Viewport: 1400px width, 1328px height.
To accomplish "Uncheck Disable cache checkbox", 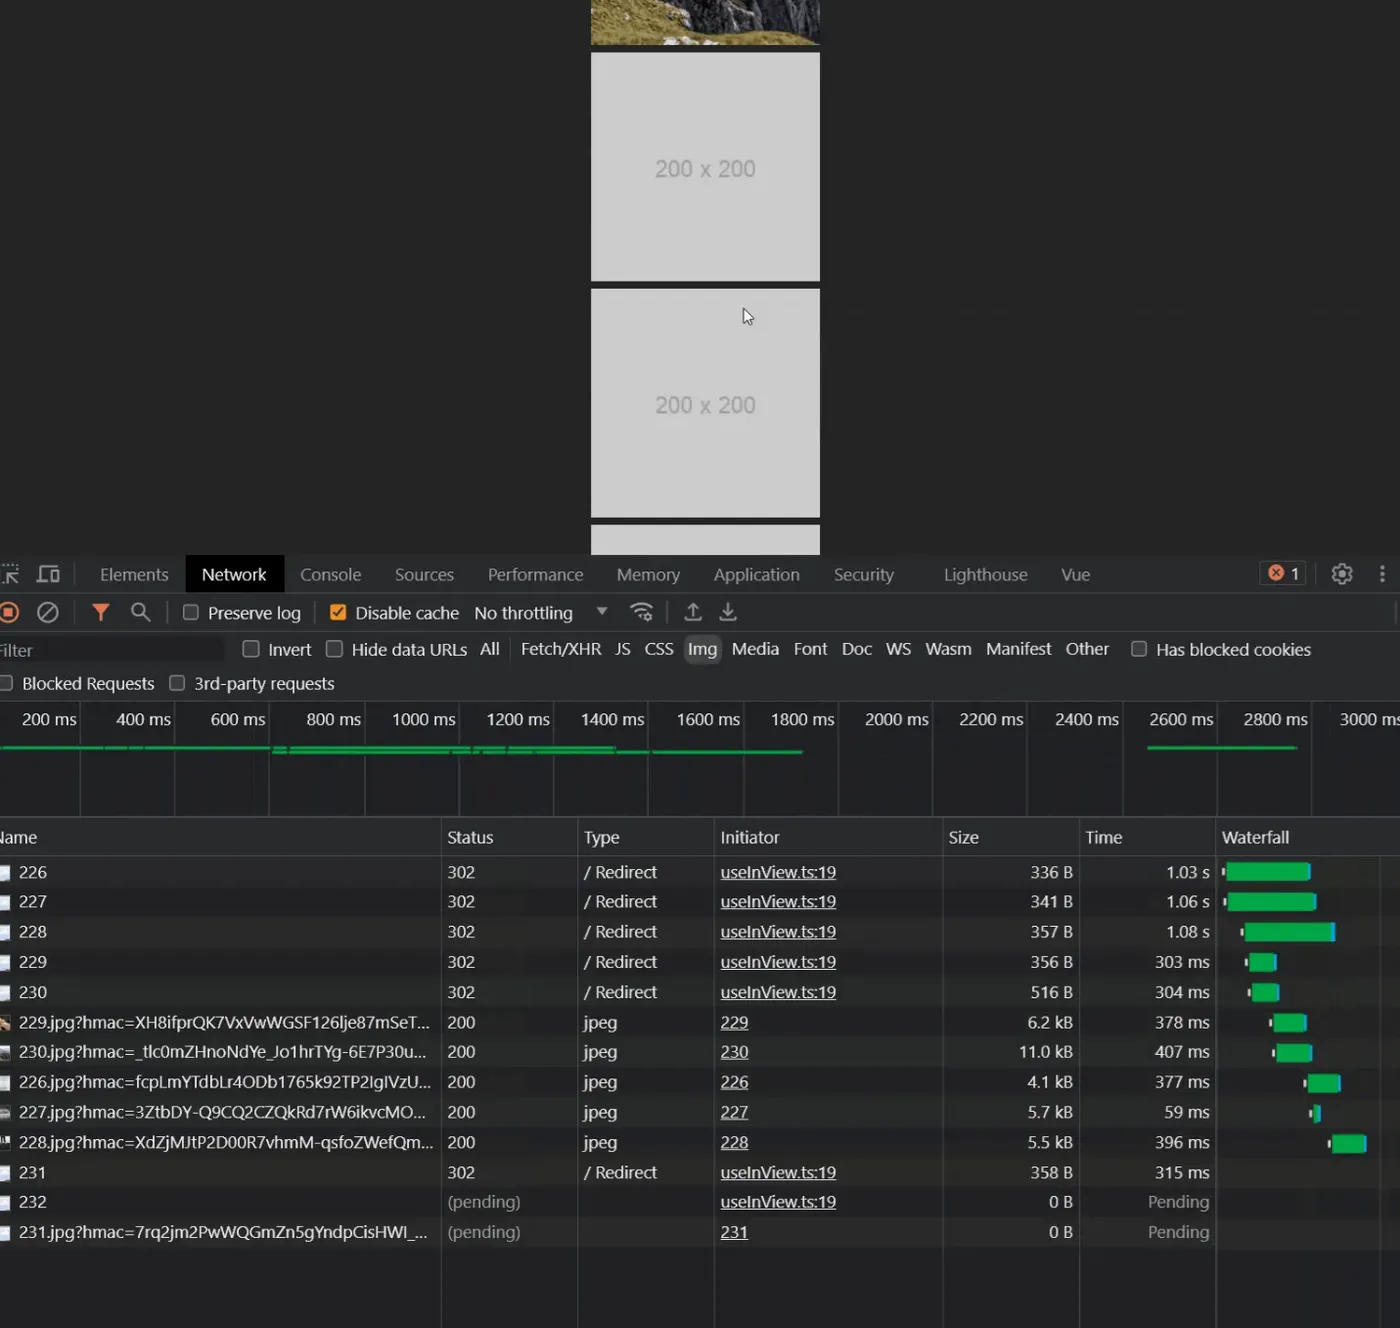I will (338, 612).
